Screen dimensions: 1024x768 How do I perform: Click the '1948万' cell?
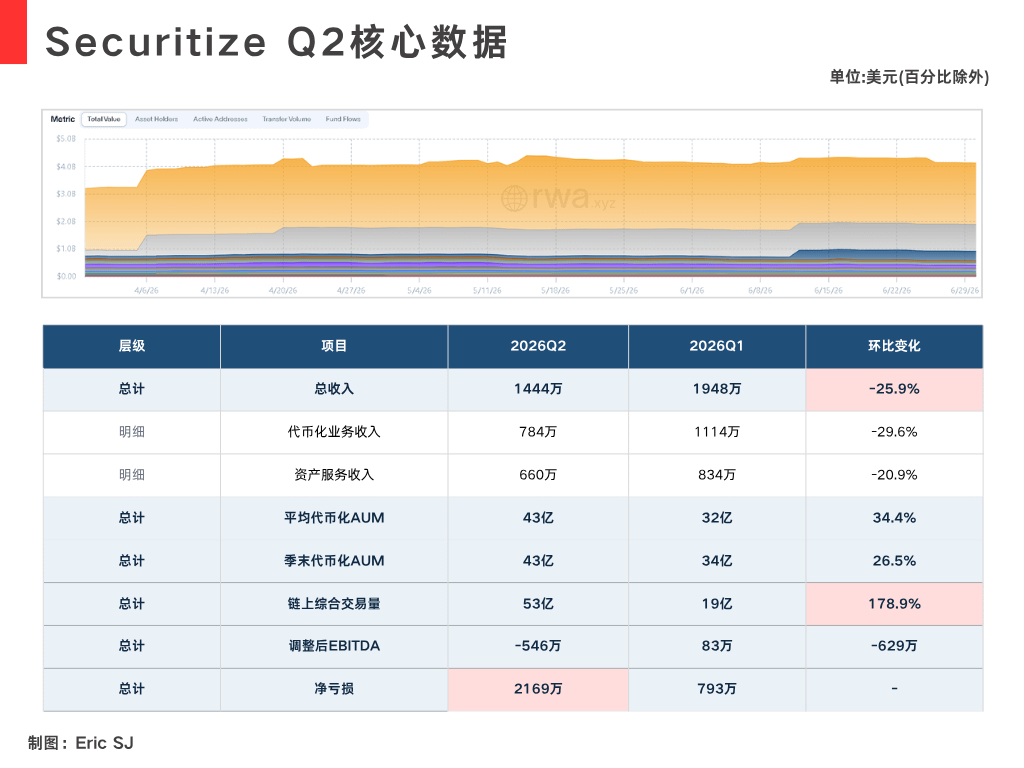point(716,389)
